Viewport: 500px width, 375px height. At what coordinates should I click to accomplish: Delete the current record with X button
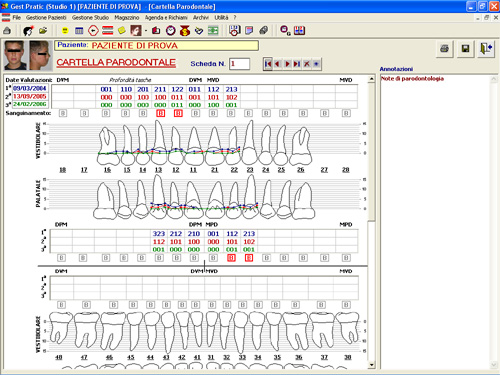click(x=307, y=64)
